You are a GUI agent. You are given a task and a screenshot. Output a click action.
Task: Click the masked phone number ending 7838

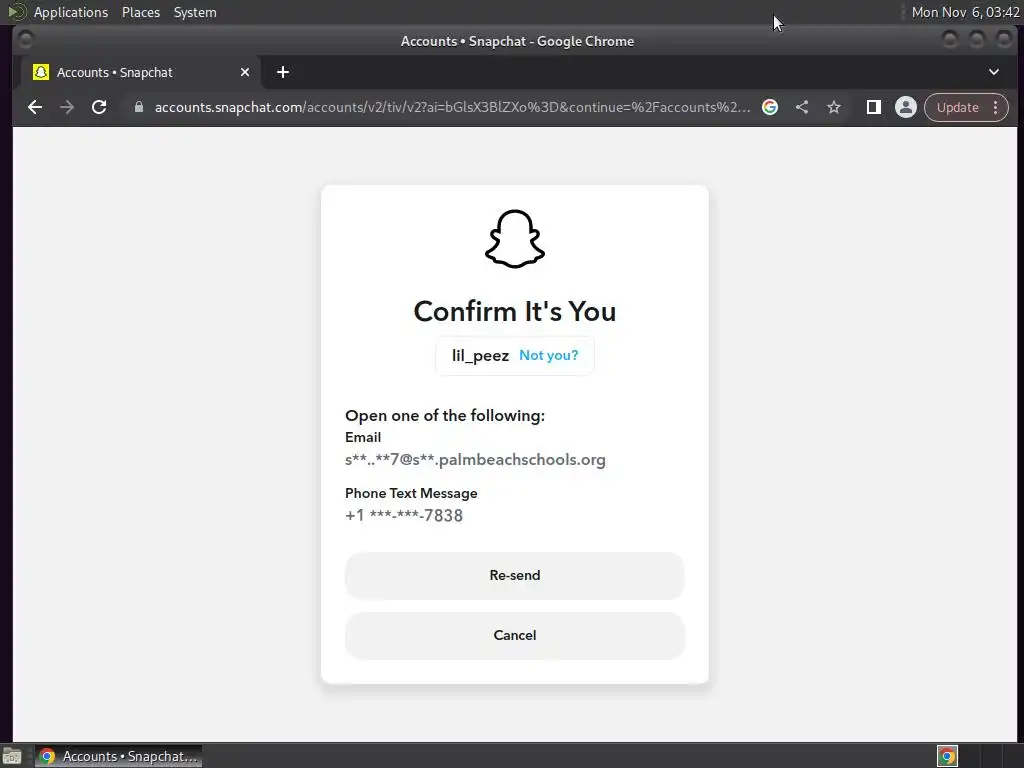[404, 515]
